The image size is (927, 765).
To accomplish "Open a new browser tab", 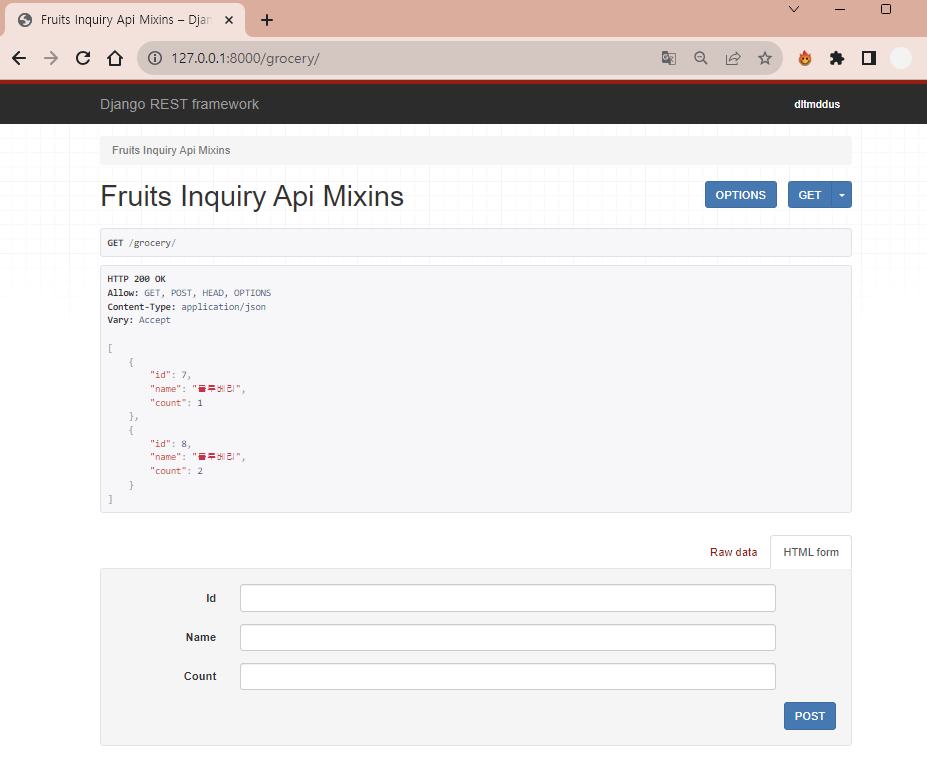I will tap(267, 20).
